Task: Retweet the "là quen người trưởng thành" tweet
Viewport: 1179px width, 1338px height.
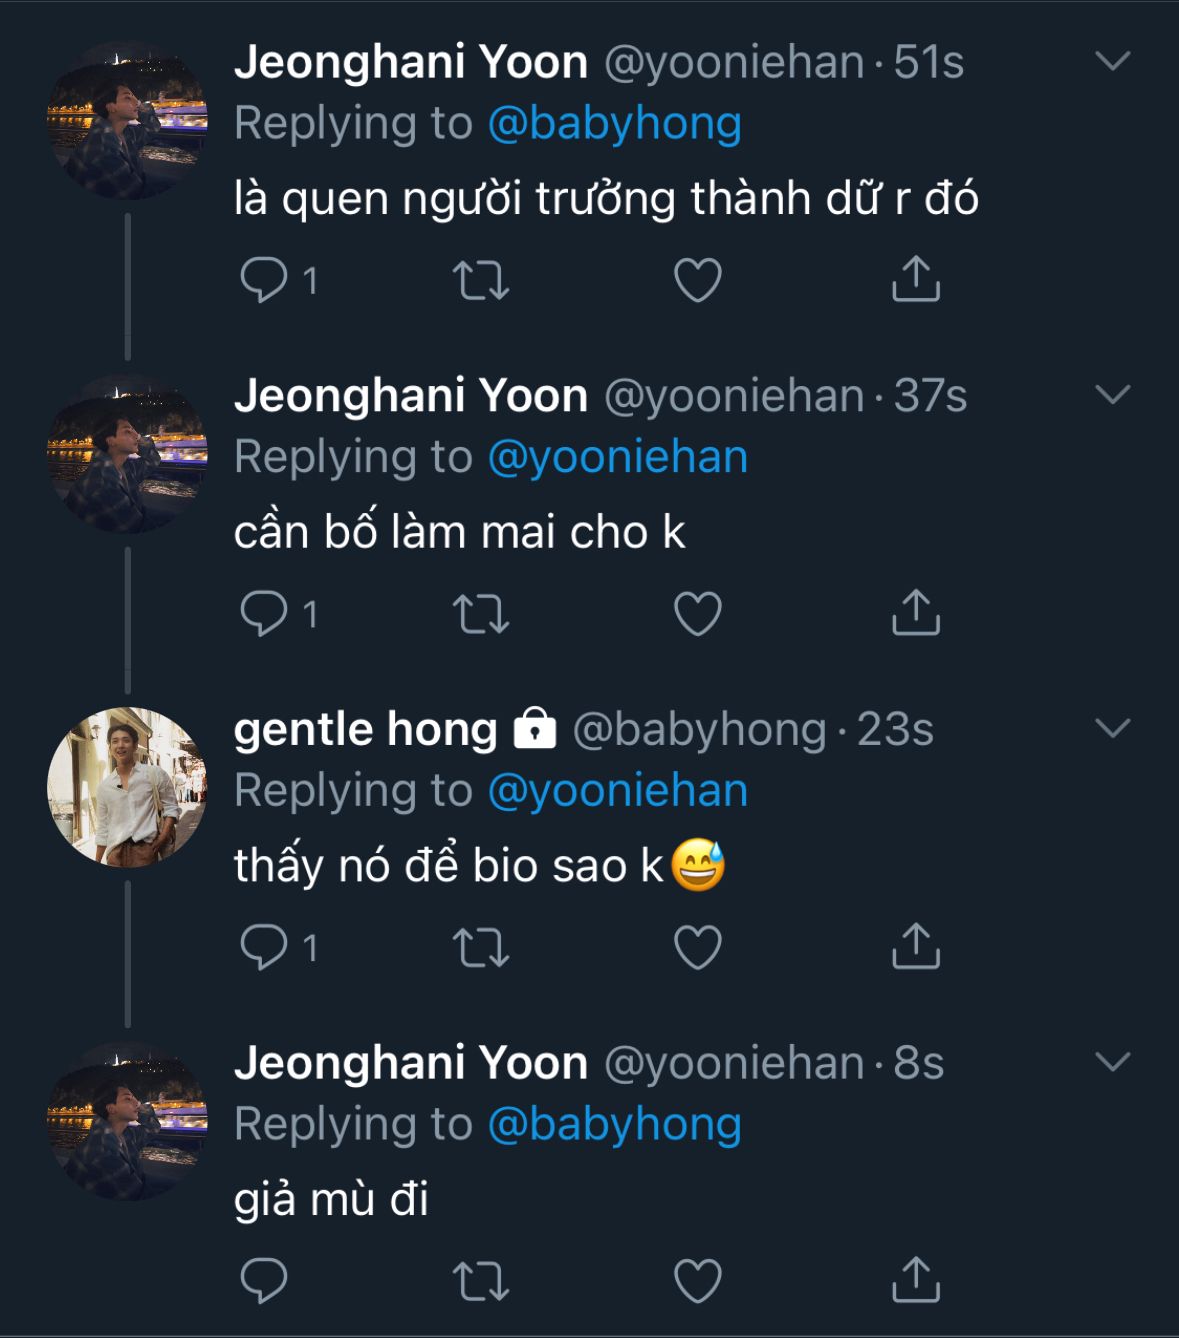Action: 481,280
